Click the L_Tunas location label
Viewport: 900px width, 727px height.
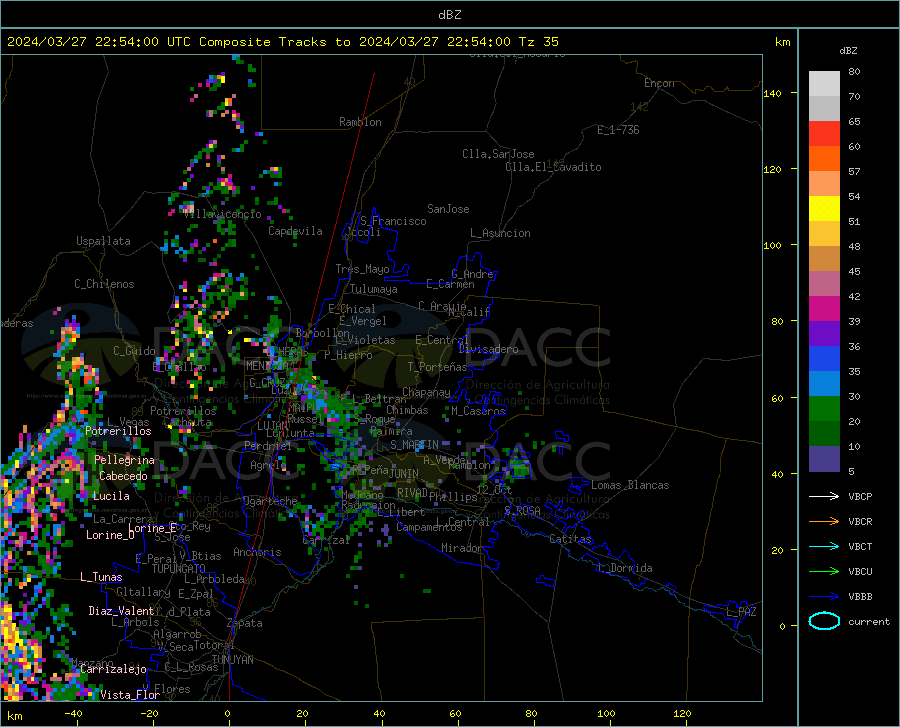click(101, 577)
